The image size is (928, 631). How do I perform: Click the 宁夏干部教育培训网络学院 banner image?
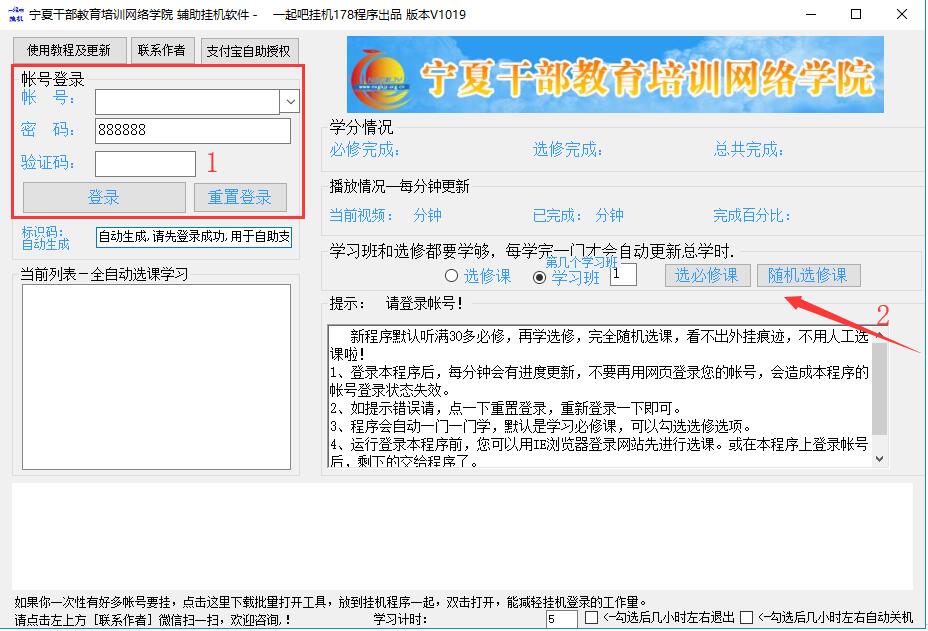coord(615,75)
